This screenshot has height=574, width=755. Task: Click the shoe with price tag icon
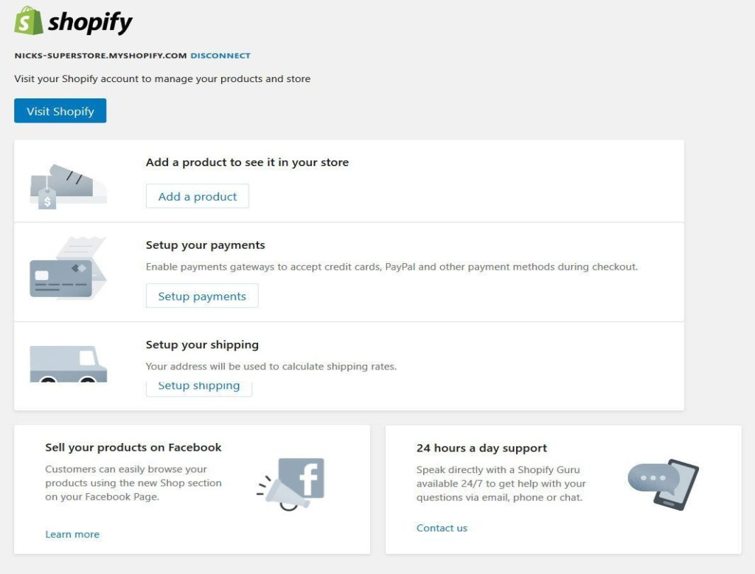(68, 187)
